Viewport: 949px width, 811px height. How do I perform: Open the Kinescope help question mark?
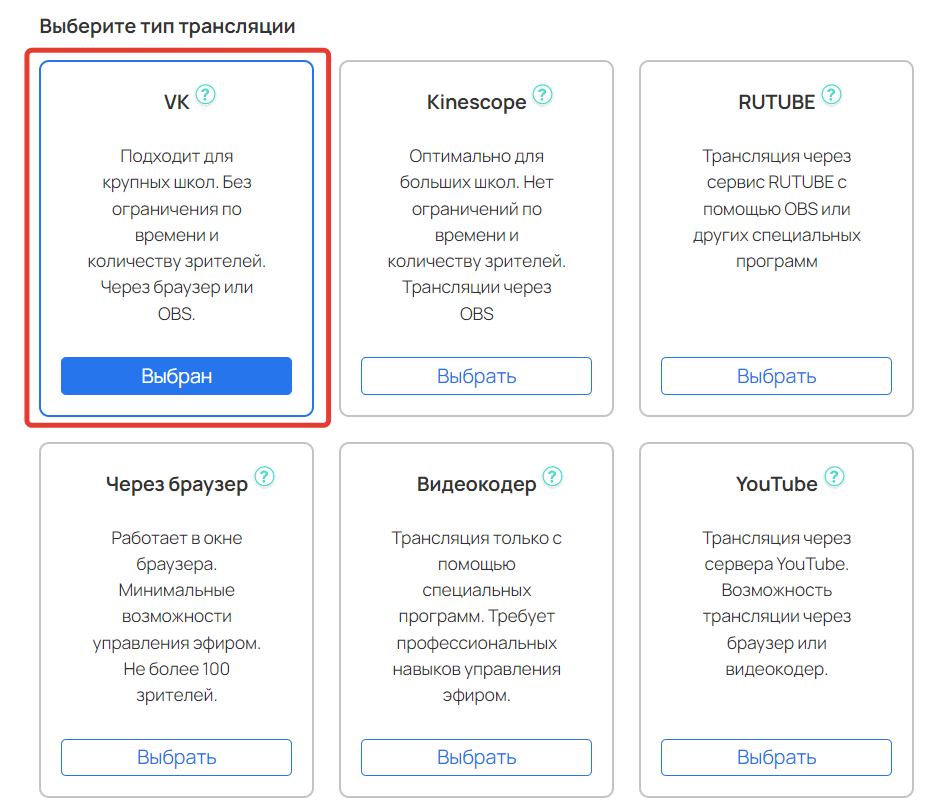(542, 95)
